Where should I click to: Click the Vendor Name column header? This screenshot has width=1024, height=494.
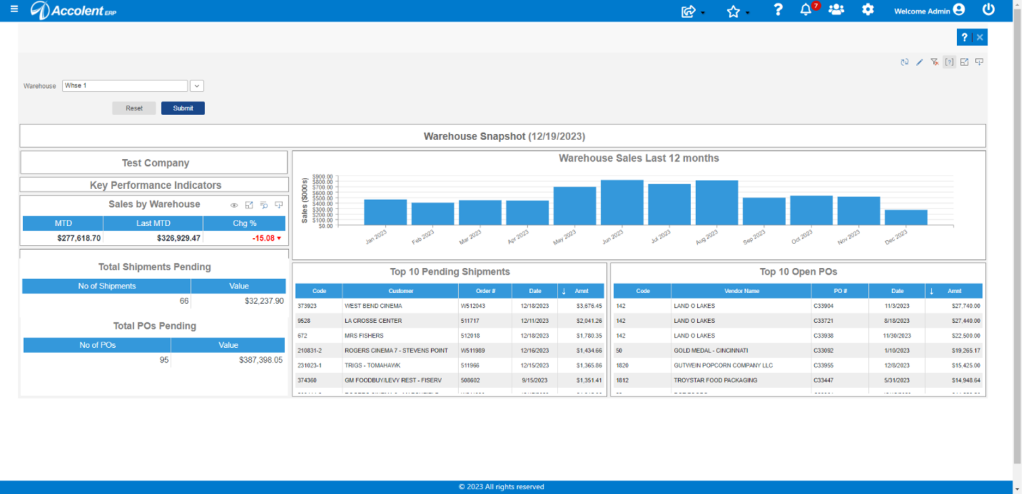(x=741, y=291)
